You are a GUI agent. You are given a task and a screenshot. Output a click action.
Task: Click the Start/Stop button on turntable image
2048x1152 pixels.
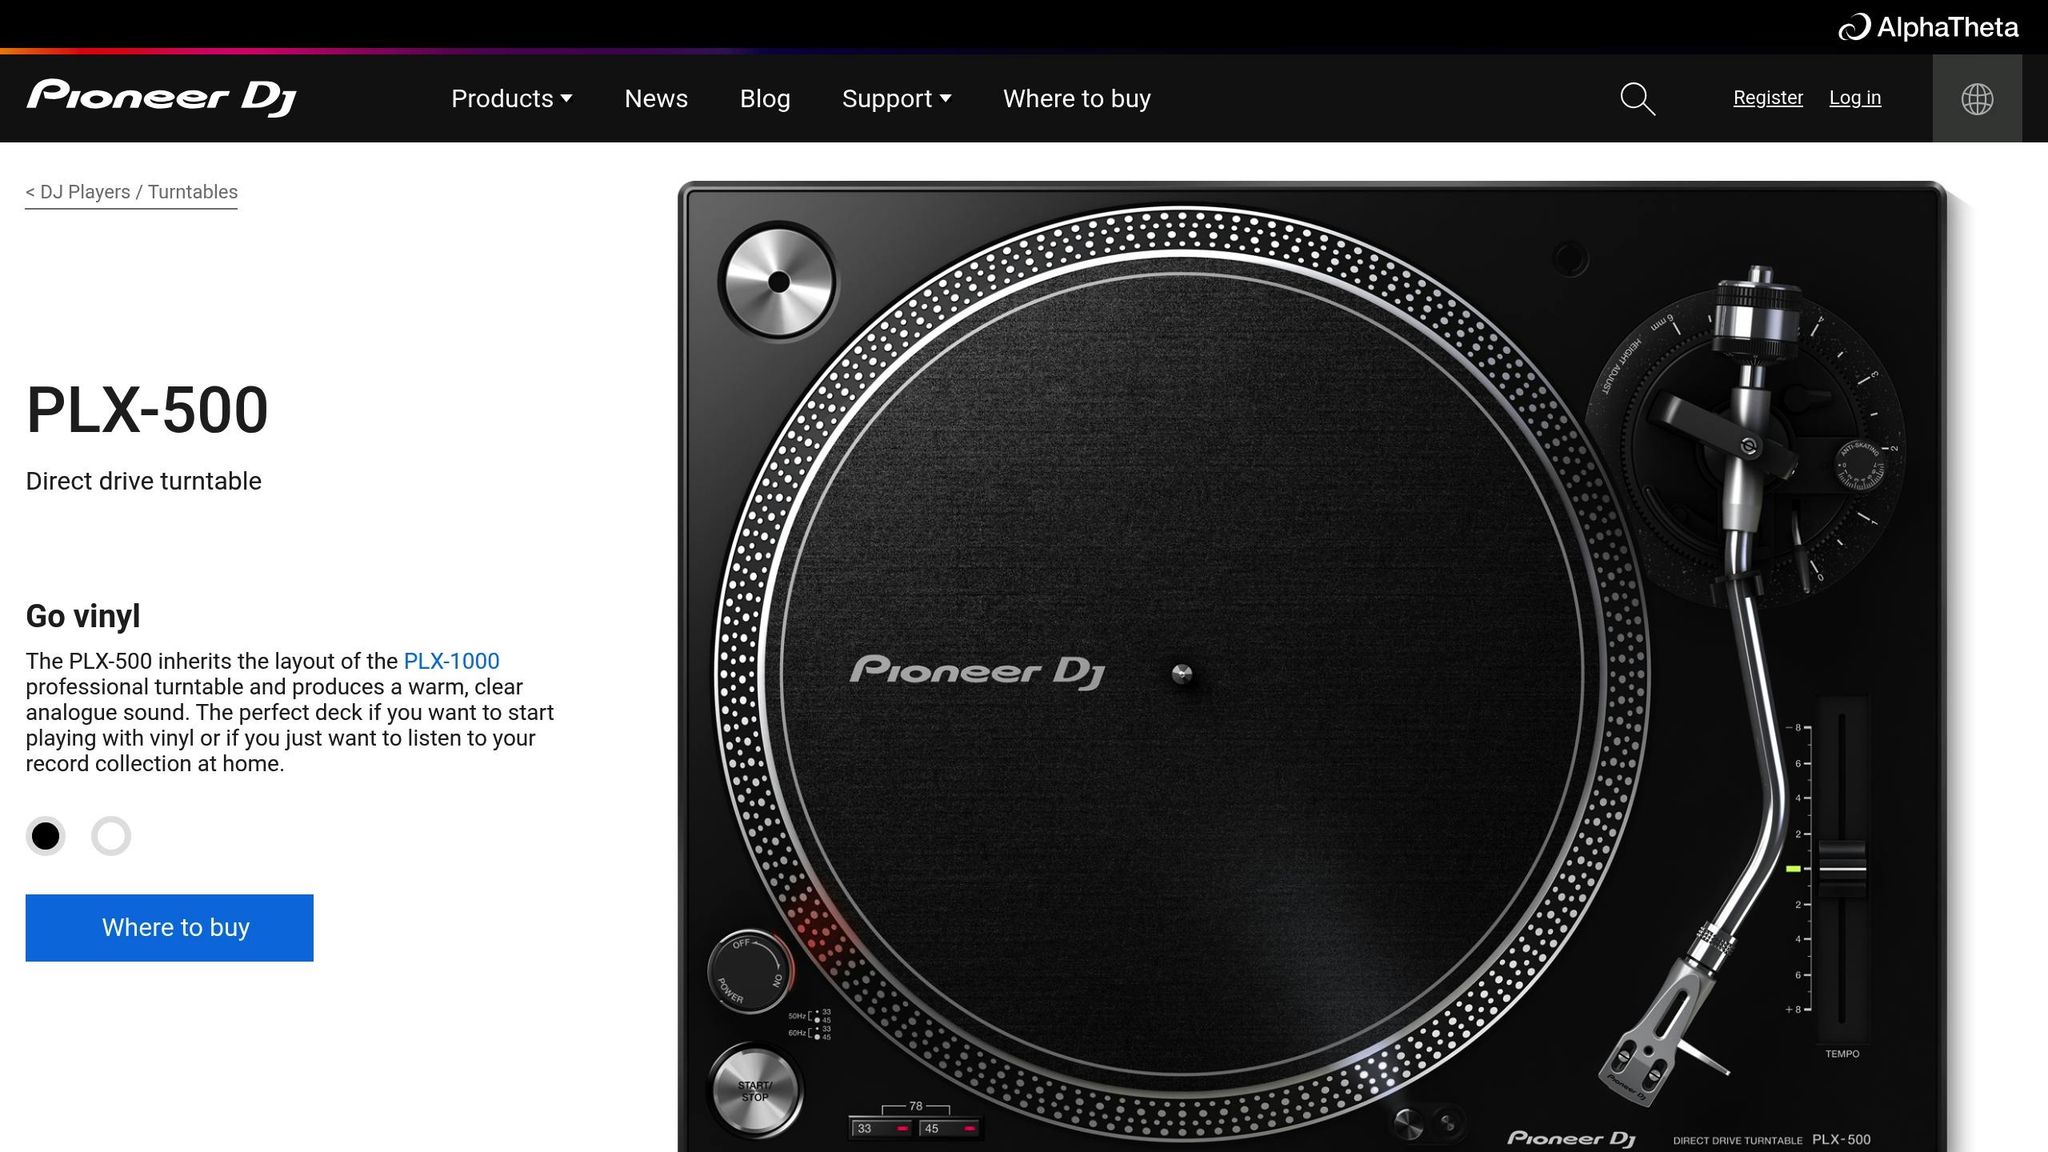pos(755,1091)
